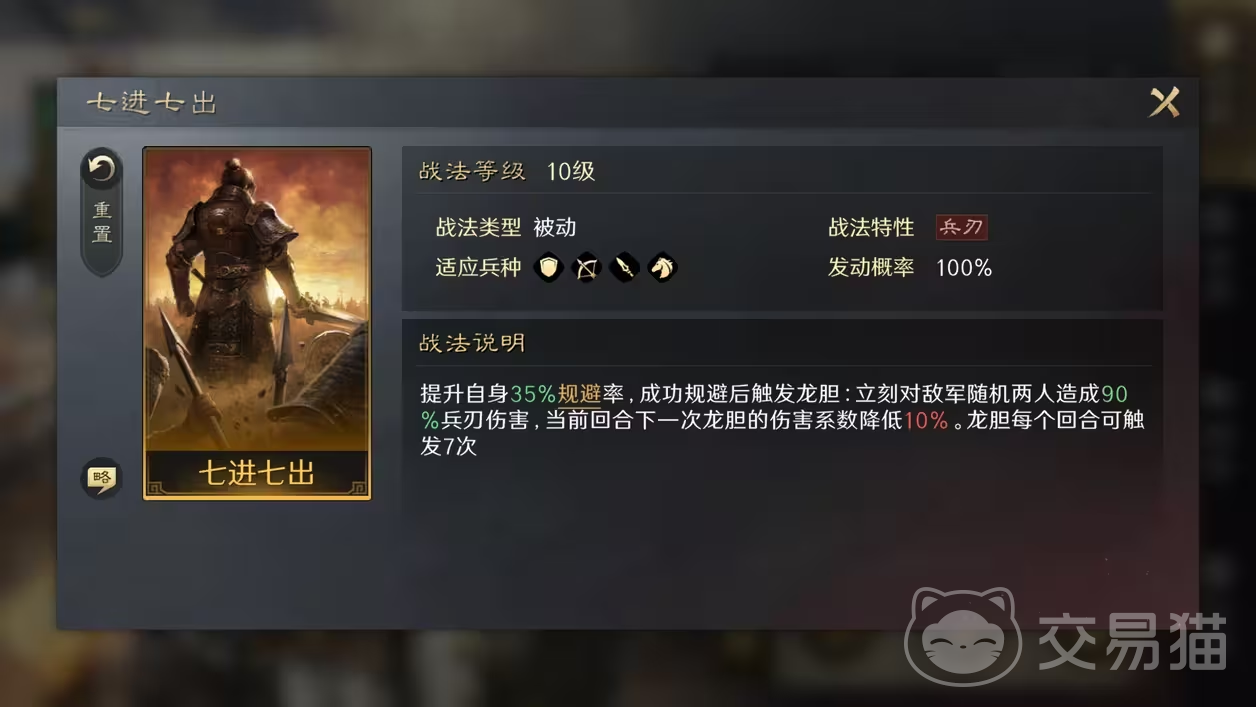The height and width of the screenshot is (707, 1256).
Task: Tap the 被动 tactic type value
Action: click(x=555, y=227)
